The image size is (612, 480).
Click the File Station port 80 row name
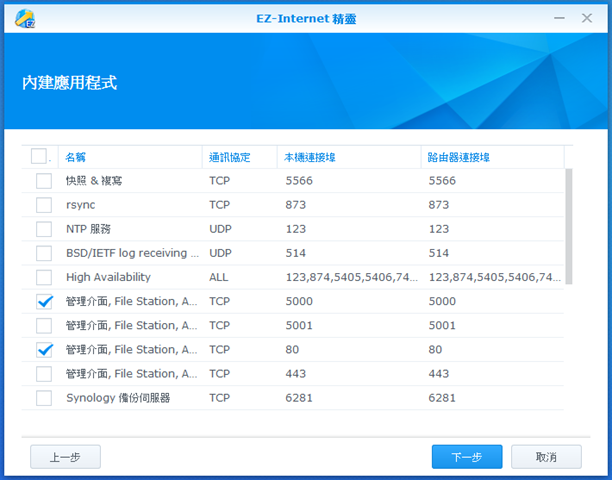click(x=132, y=350)
